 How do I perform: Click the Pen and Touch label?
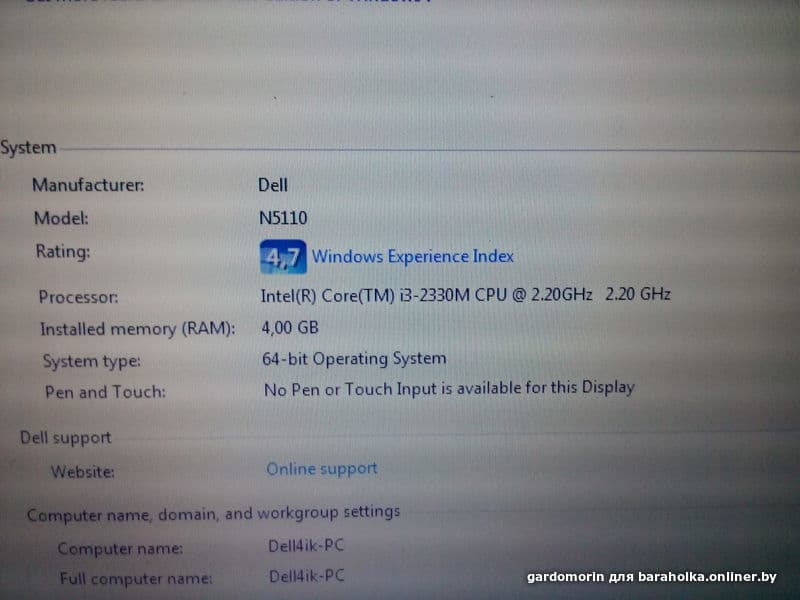click(106, 392)
